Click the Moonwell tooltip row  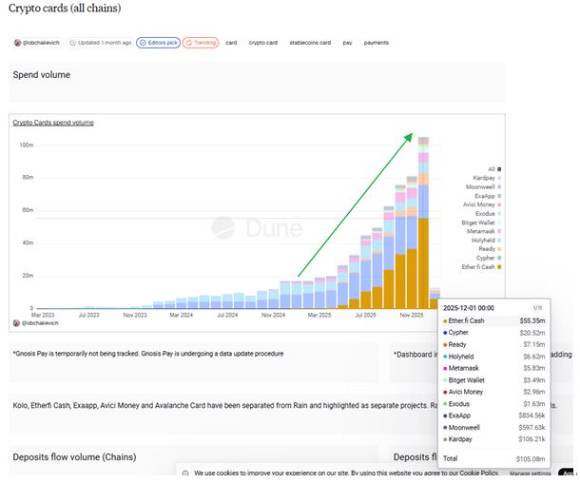point(494,427)
